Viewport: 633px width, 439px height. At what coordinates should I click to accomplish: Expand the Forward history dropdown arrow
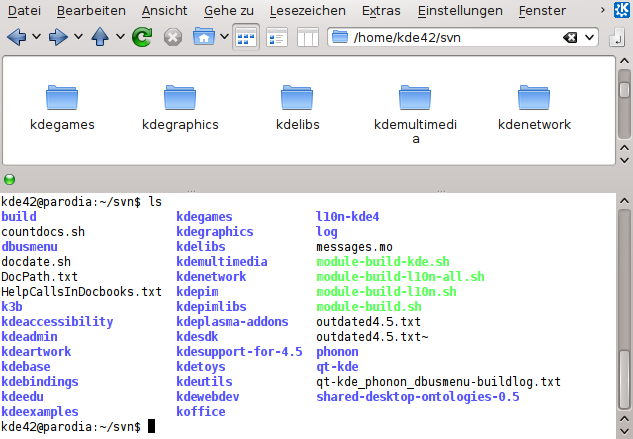(x=77, y=38)
